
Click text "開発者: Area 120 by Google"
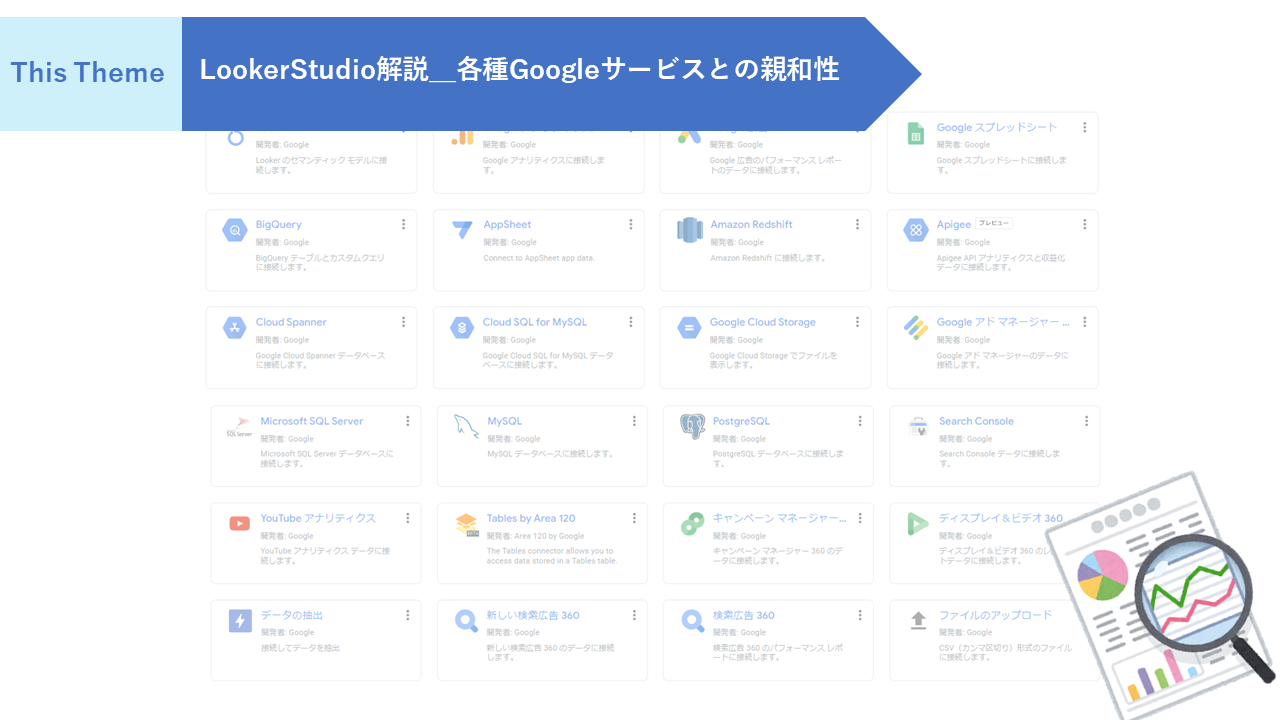(536, 536)
